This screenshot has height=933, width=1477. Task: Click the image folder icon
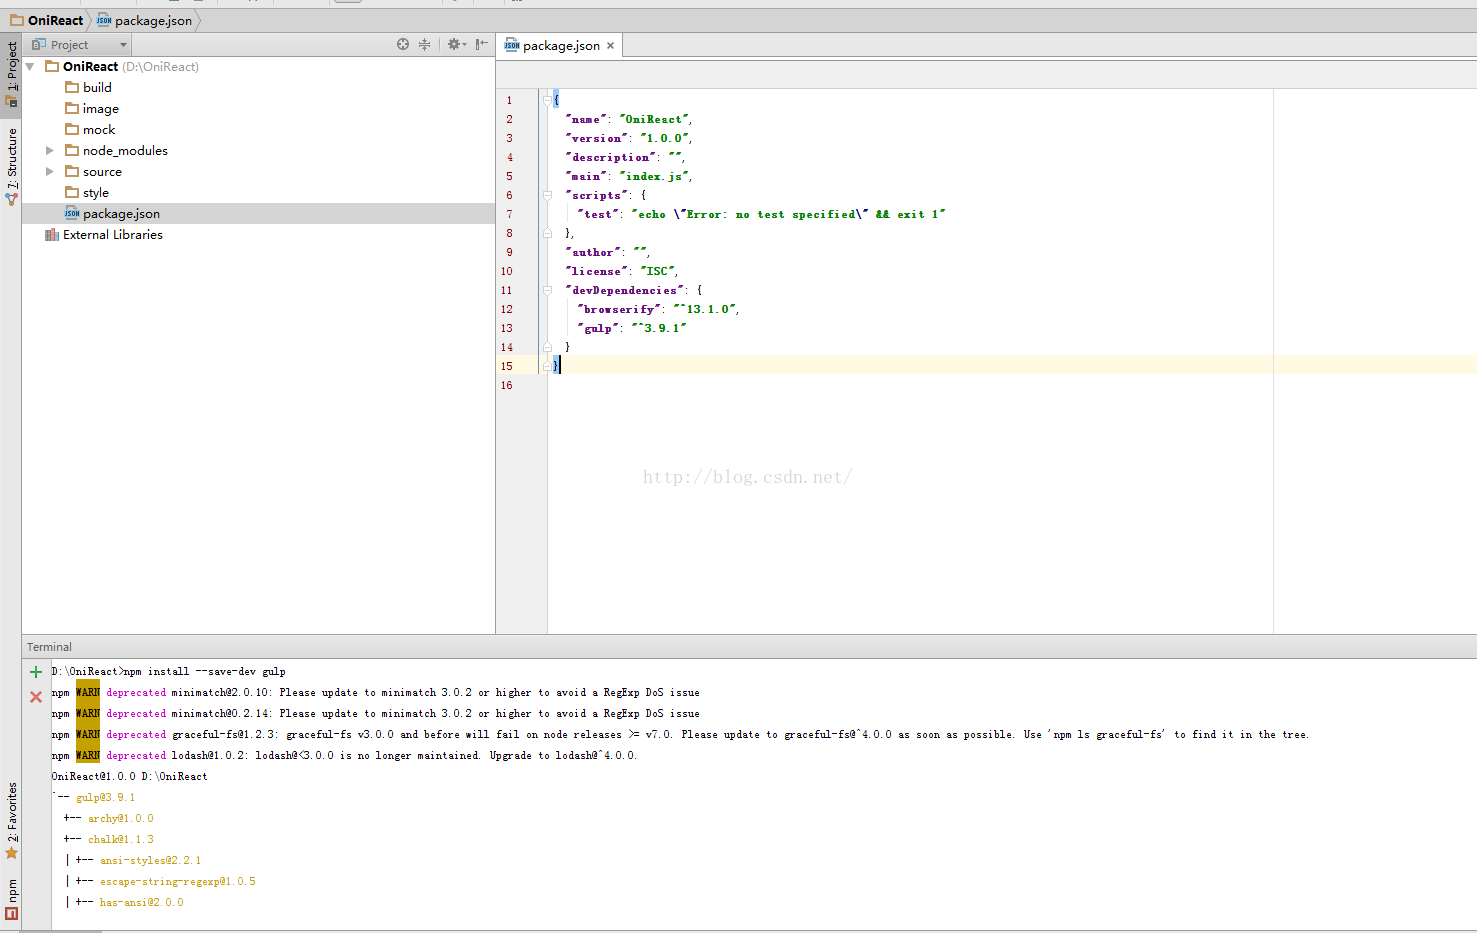point(72,108)
